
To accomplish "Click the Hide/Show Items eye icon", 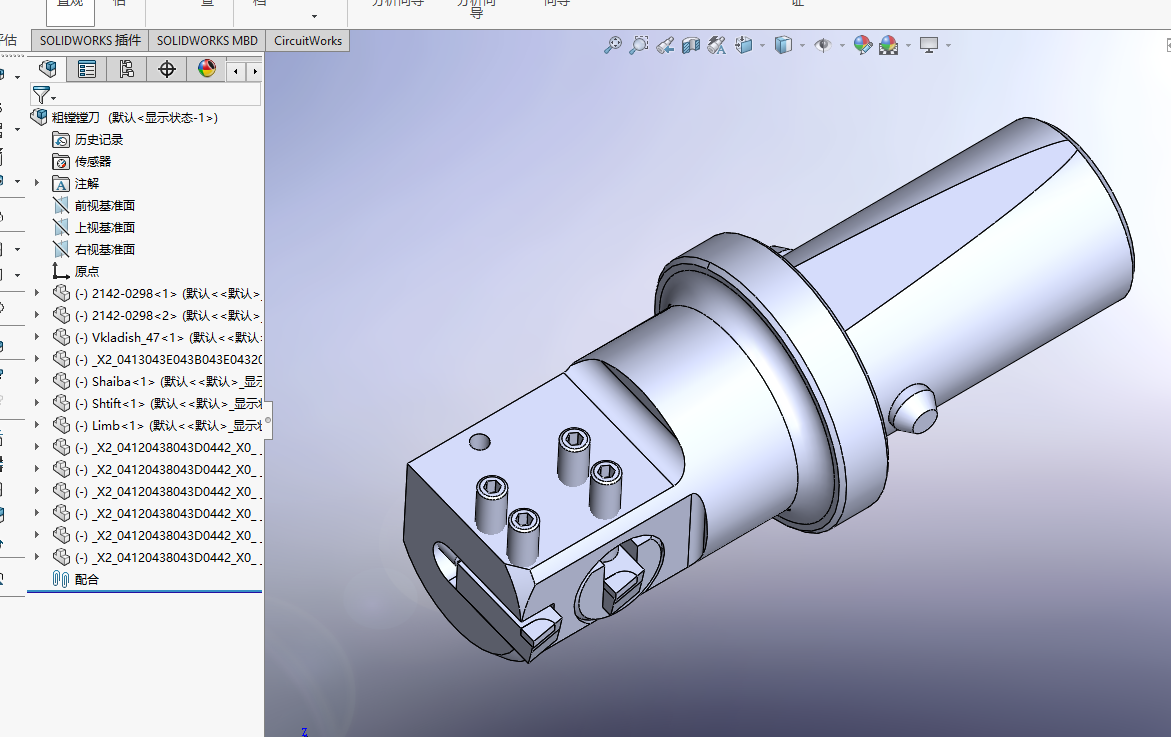I will (823, 46).
